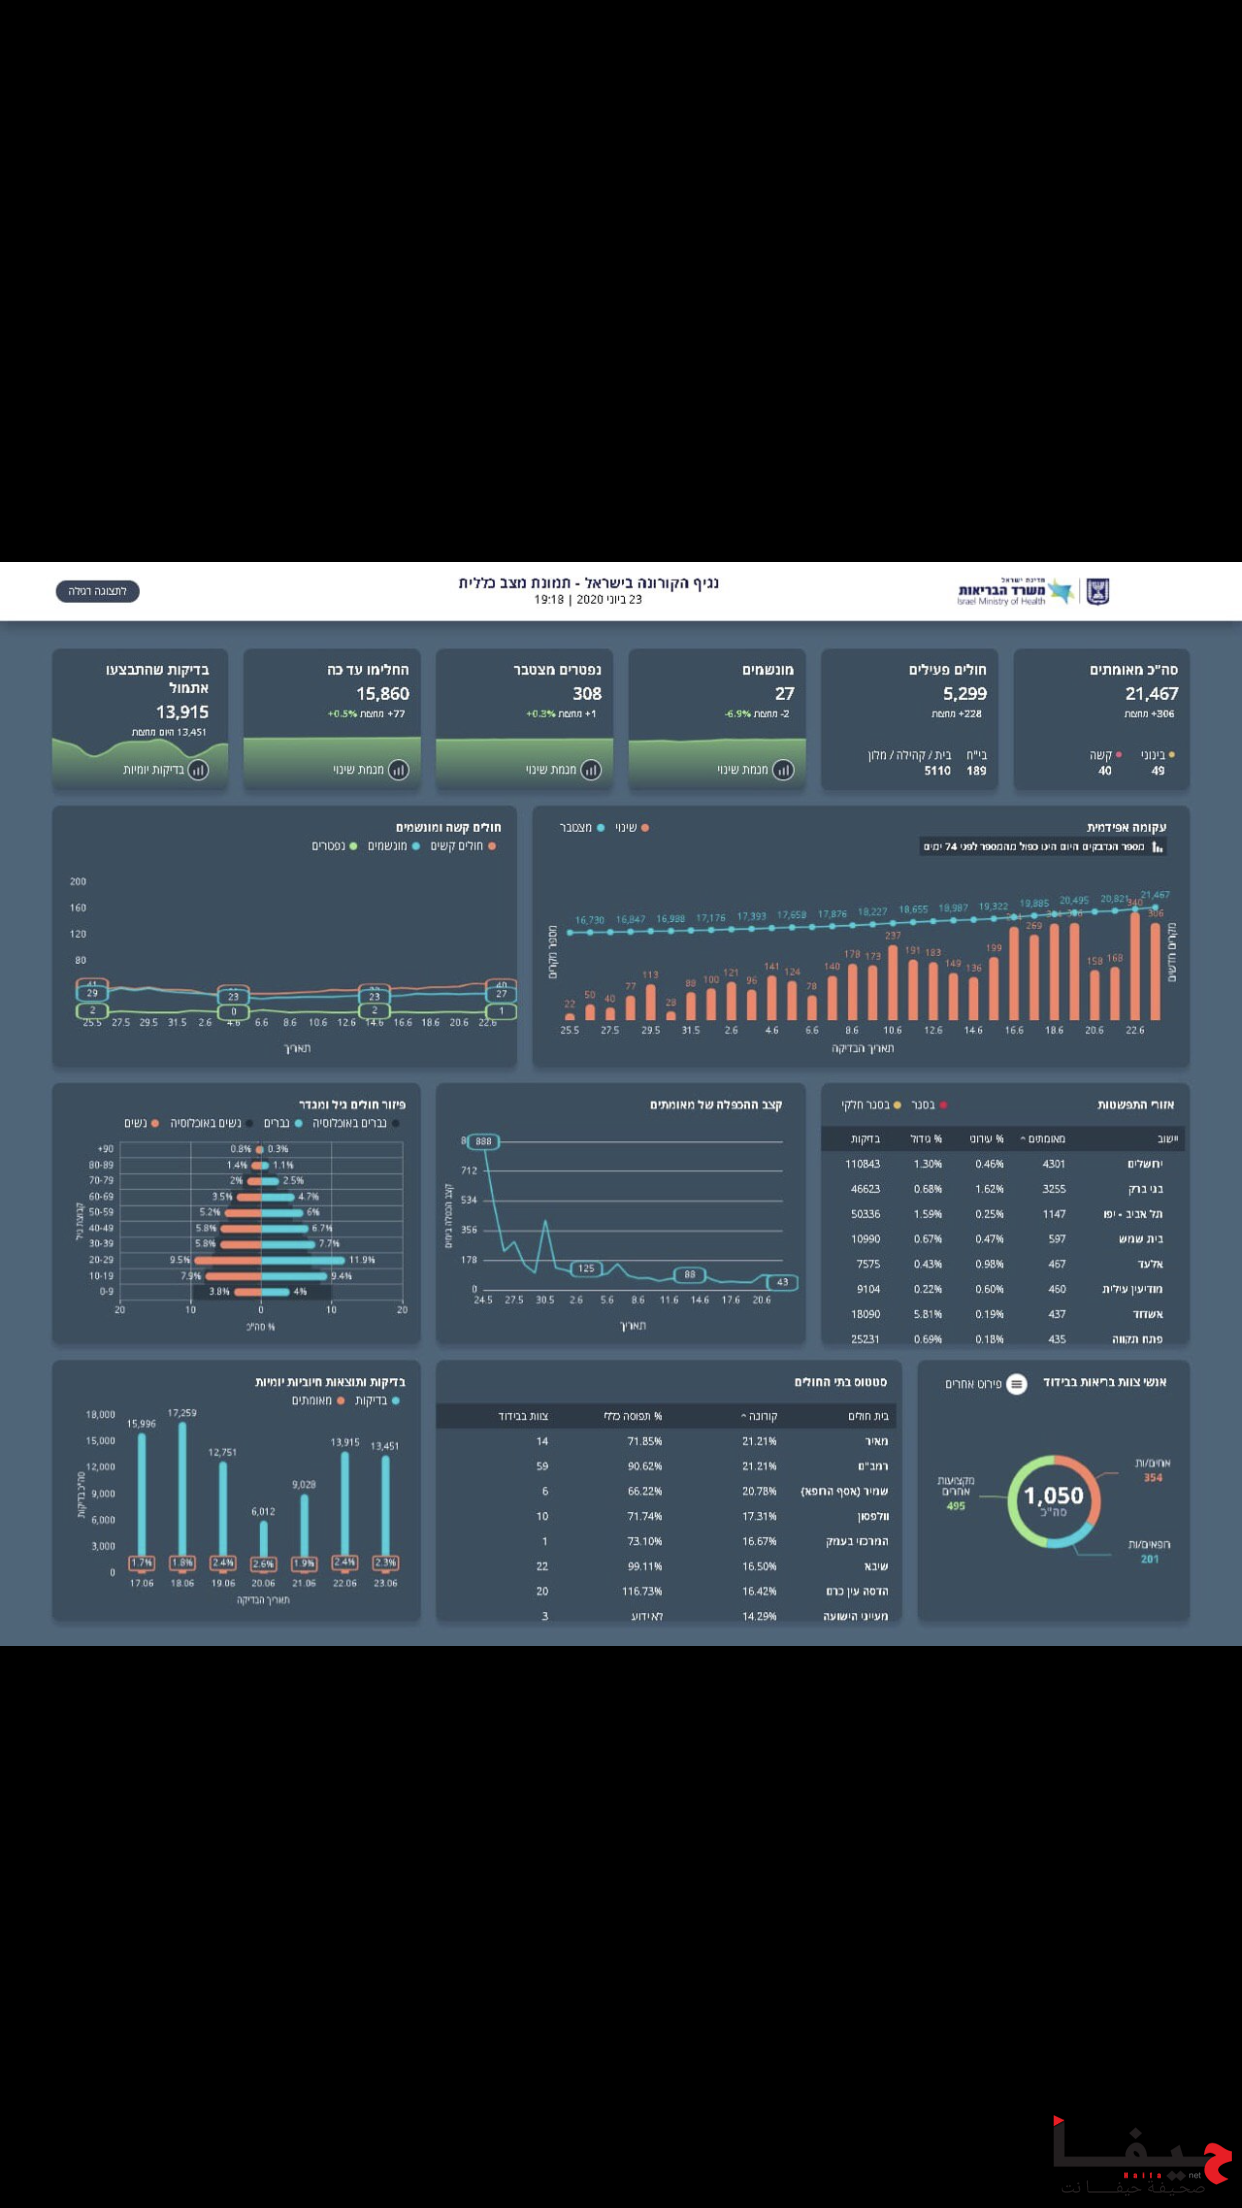Sort the hospital table by the 'קורונה' column
This screenshot has width=1242, height=2208.
(x=759, y=1416)
